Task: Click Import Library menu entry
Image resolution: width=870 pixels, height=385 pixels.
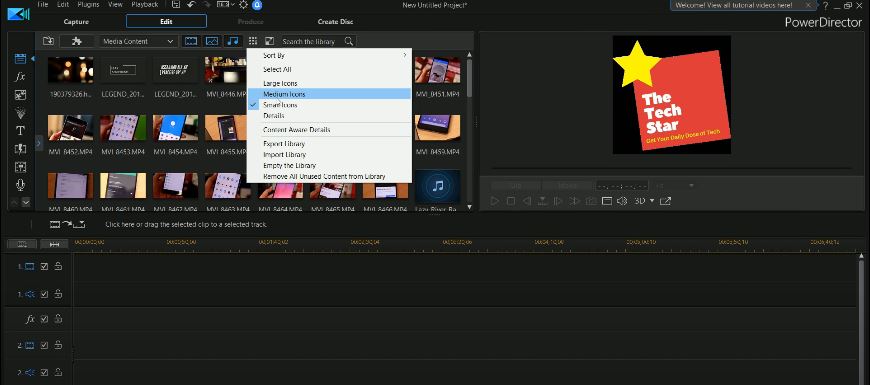Action: (x=330, y=155)
